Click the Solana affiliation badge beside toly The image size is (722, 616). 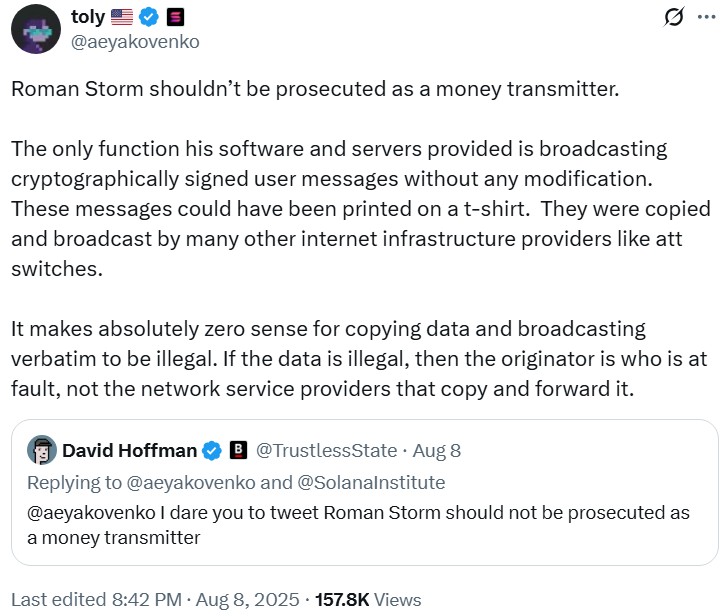click(175, 17)
